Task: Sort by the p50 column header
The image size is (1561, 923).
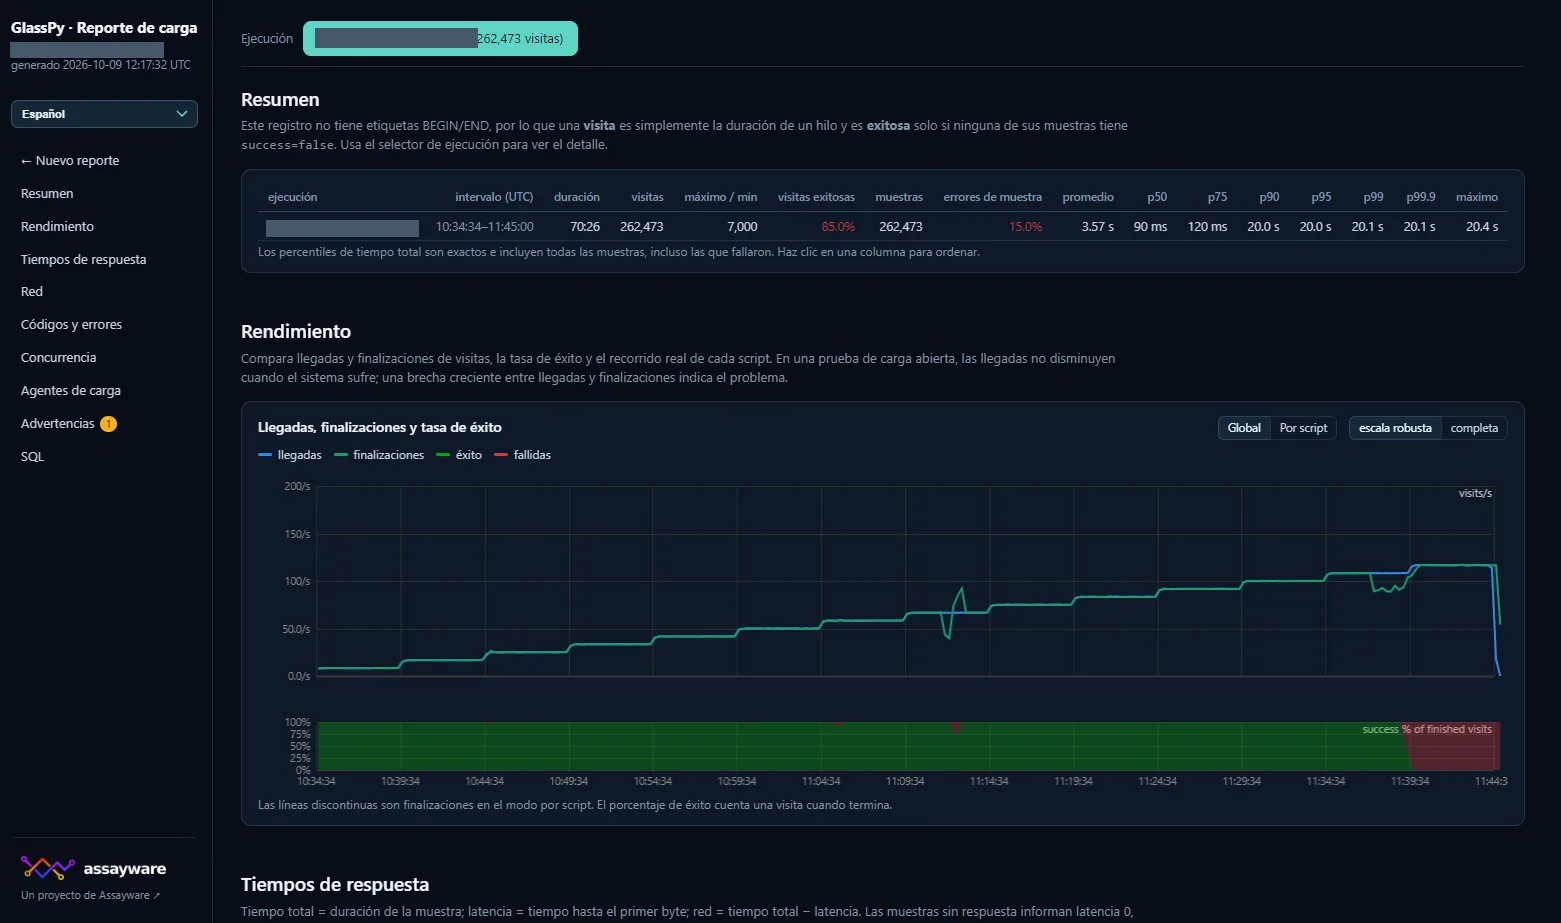Action: pyautogui.click(x=1157, y=197)
